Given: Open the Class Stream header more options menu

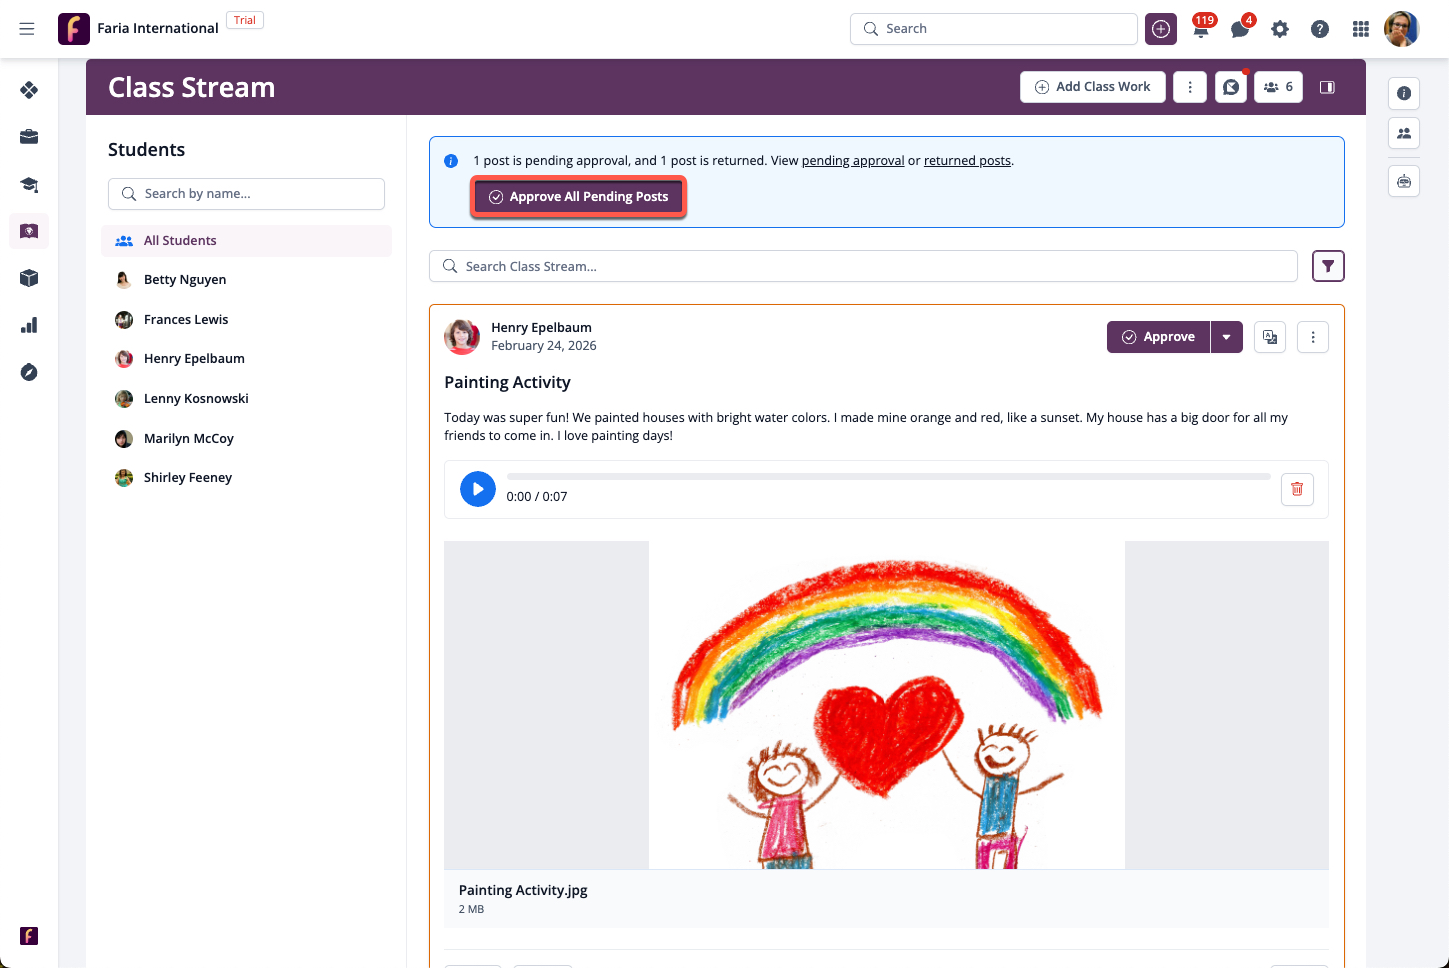Looking at the screenshot, I should pos(1190,87).
